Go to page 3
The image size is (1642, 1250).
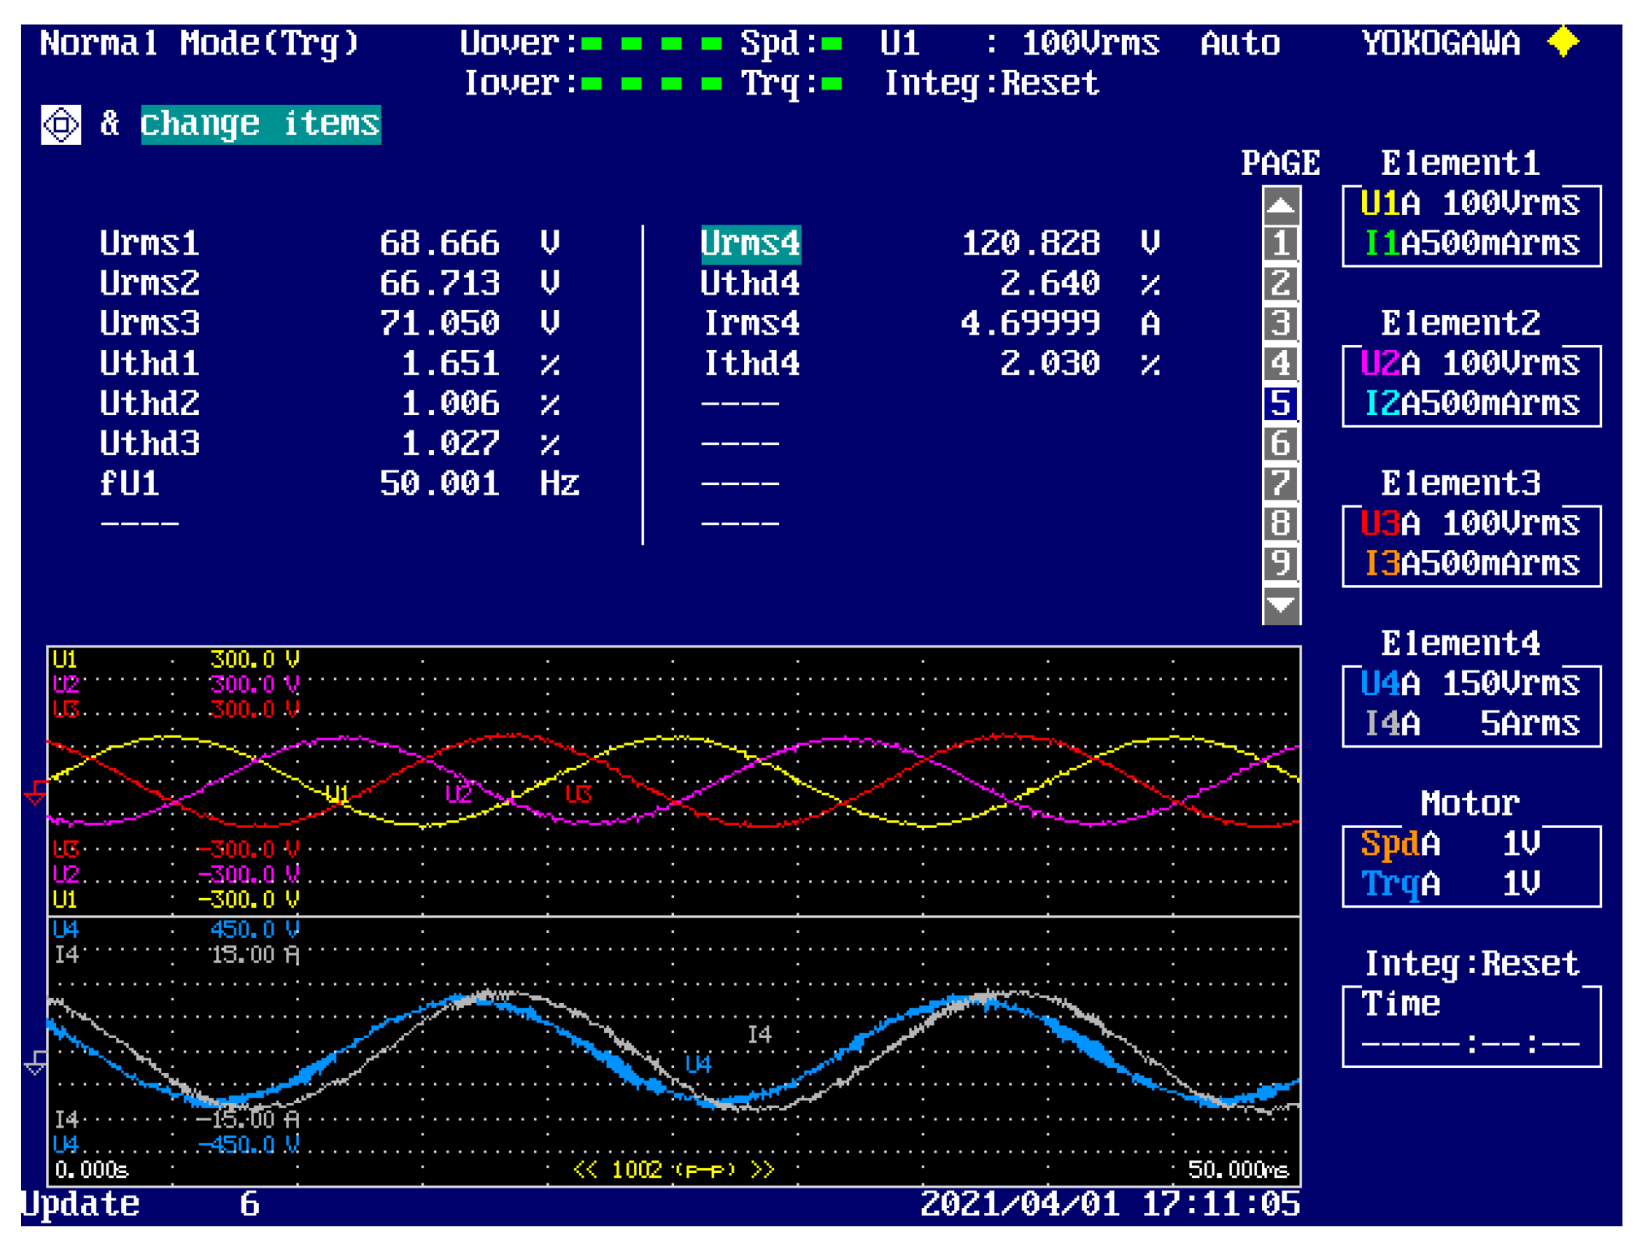coord(1281,324)
